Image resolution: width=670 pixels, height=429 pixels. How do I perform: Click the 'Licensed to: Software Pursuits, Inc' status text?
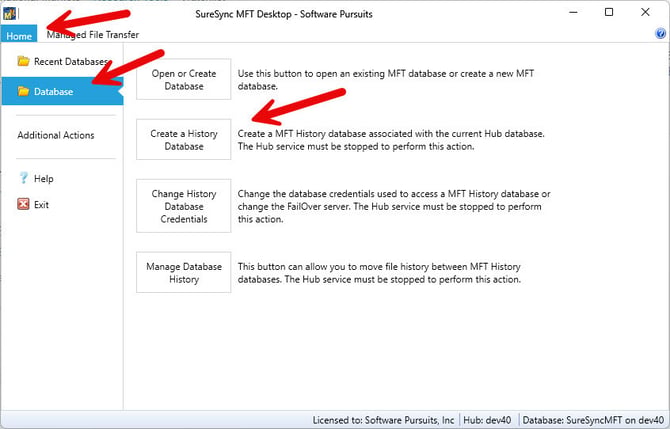click(x=383, y=420)
